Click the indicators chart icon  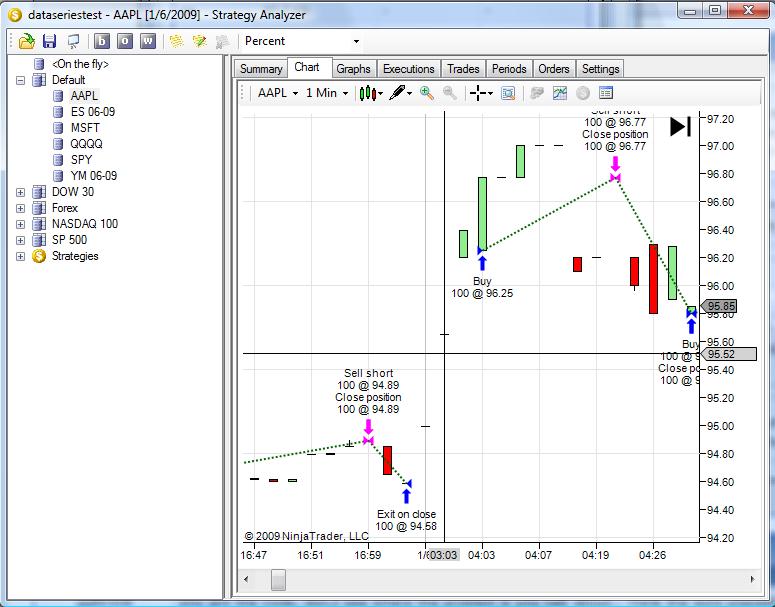point(560,93)
